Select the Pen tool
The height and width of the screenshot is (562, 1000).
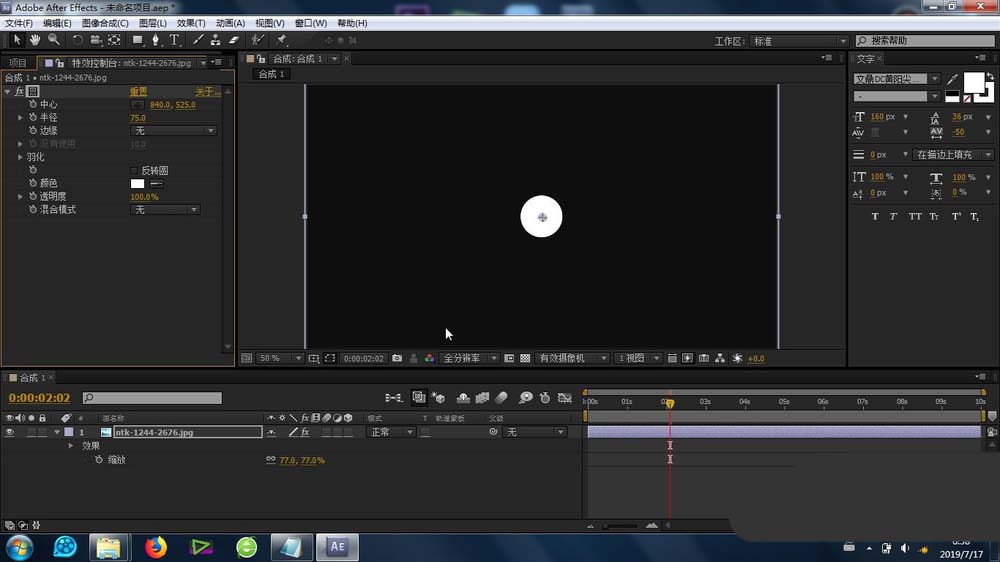(155, 40)
